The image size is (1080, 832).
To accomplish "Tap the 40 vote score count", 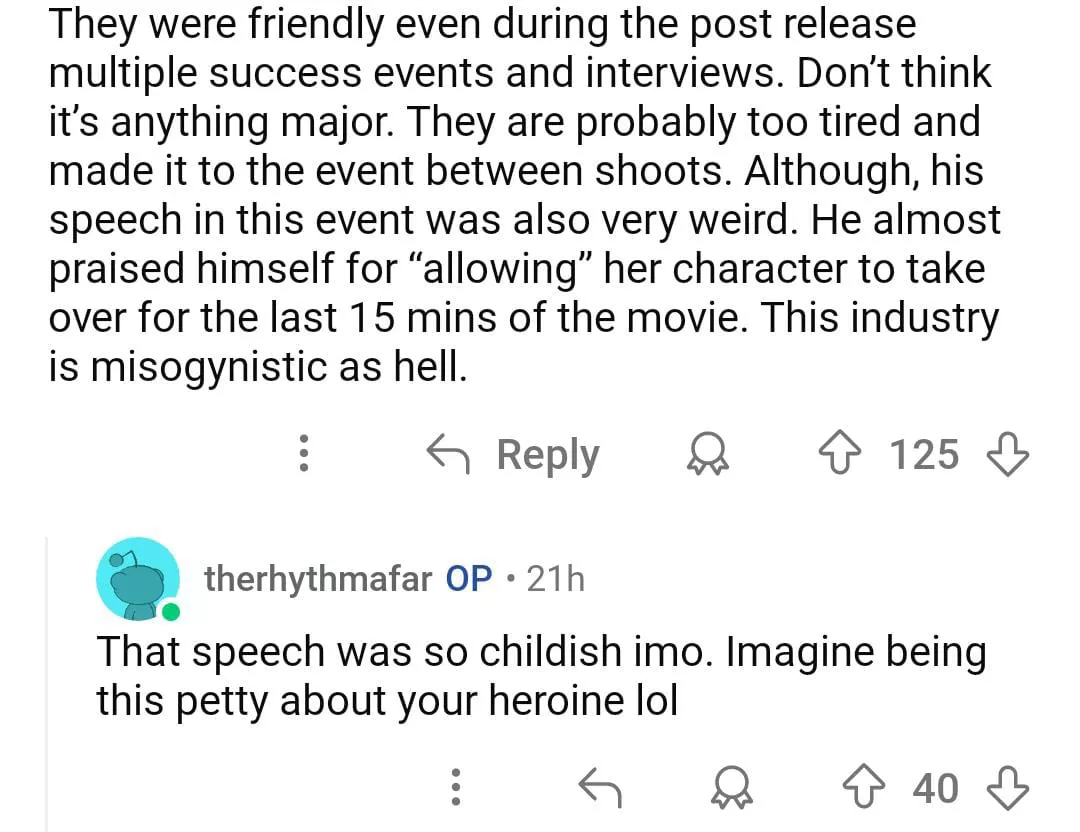I will tap(935, 788).
